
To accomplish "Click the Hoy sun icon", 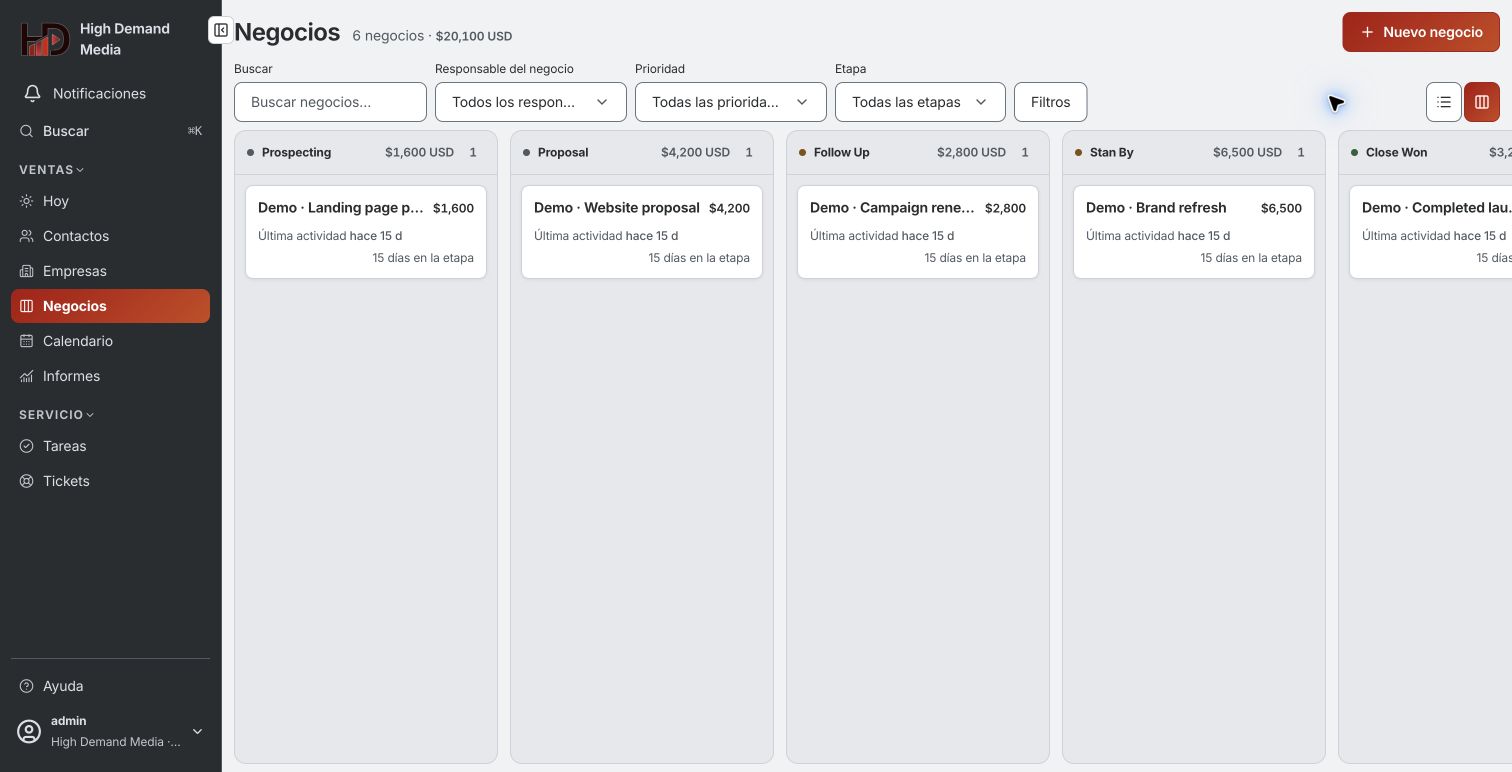I will (26, 201).
